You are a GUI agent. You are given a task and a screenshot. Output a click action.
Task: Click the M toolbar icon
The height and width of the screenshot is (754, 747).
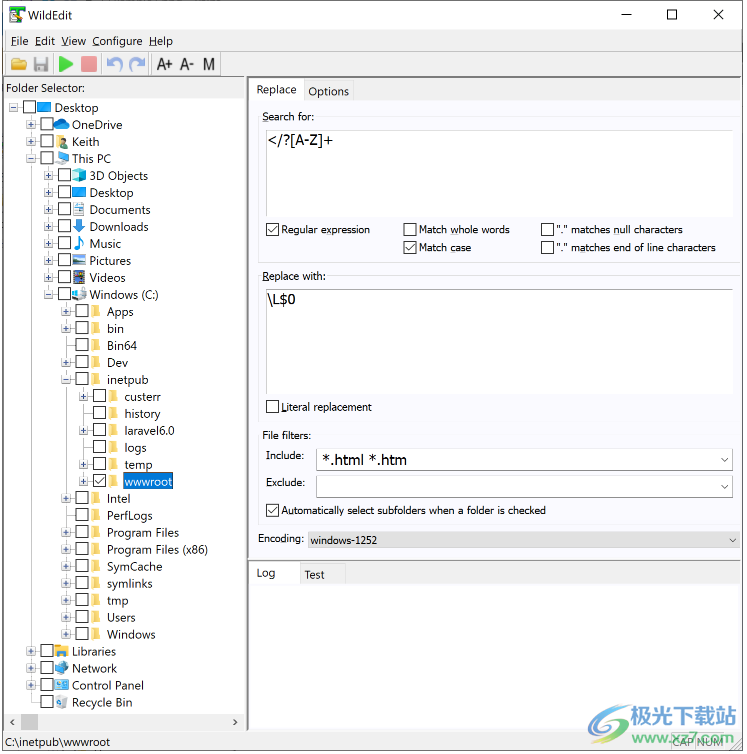point(209,65)
